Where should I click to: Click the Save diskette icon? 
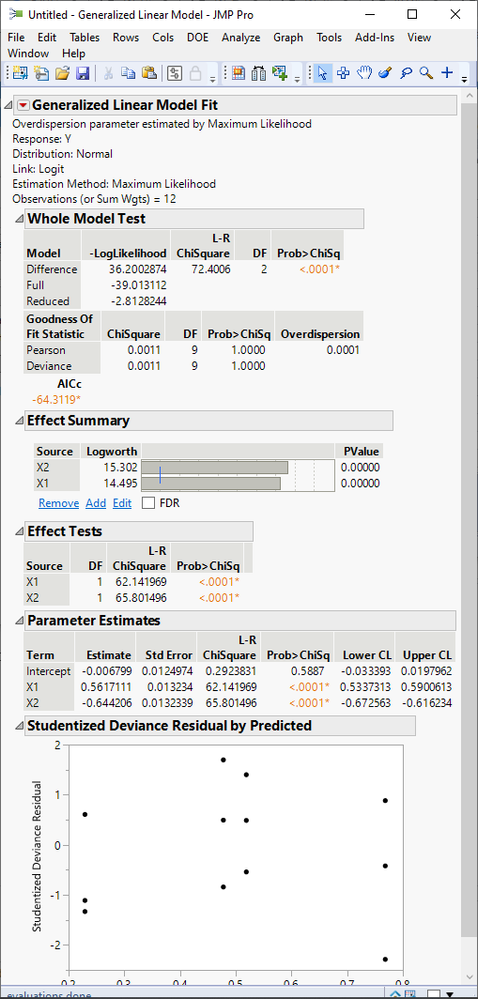(x=82, y=74)
